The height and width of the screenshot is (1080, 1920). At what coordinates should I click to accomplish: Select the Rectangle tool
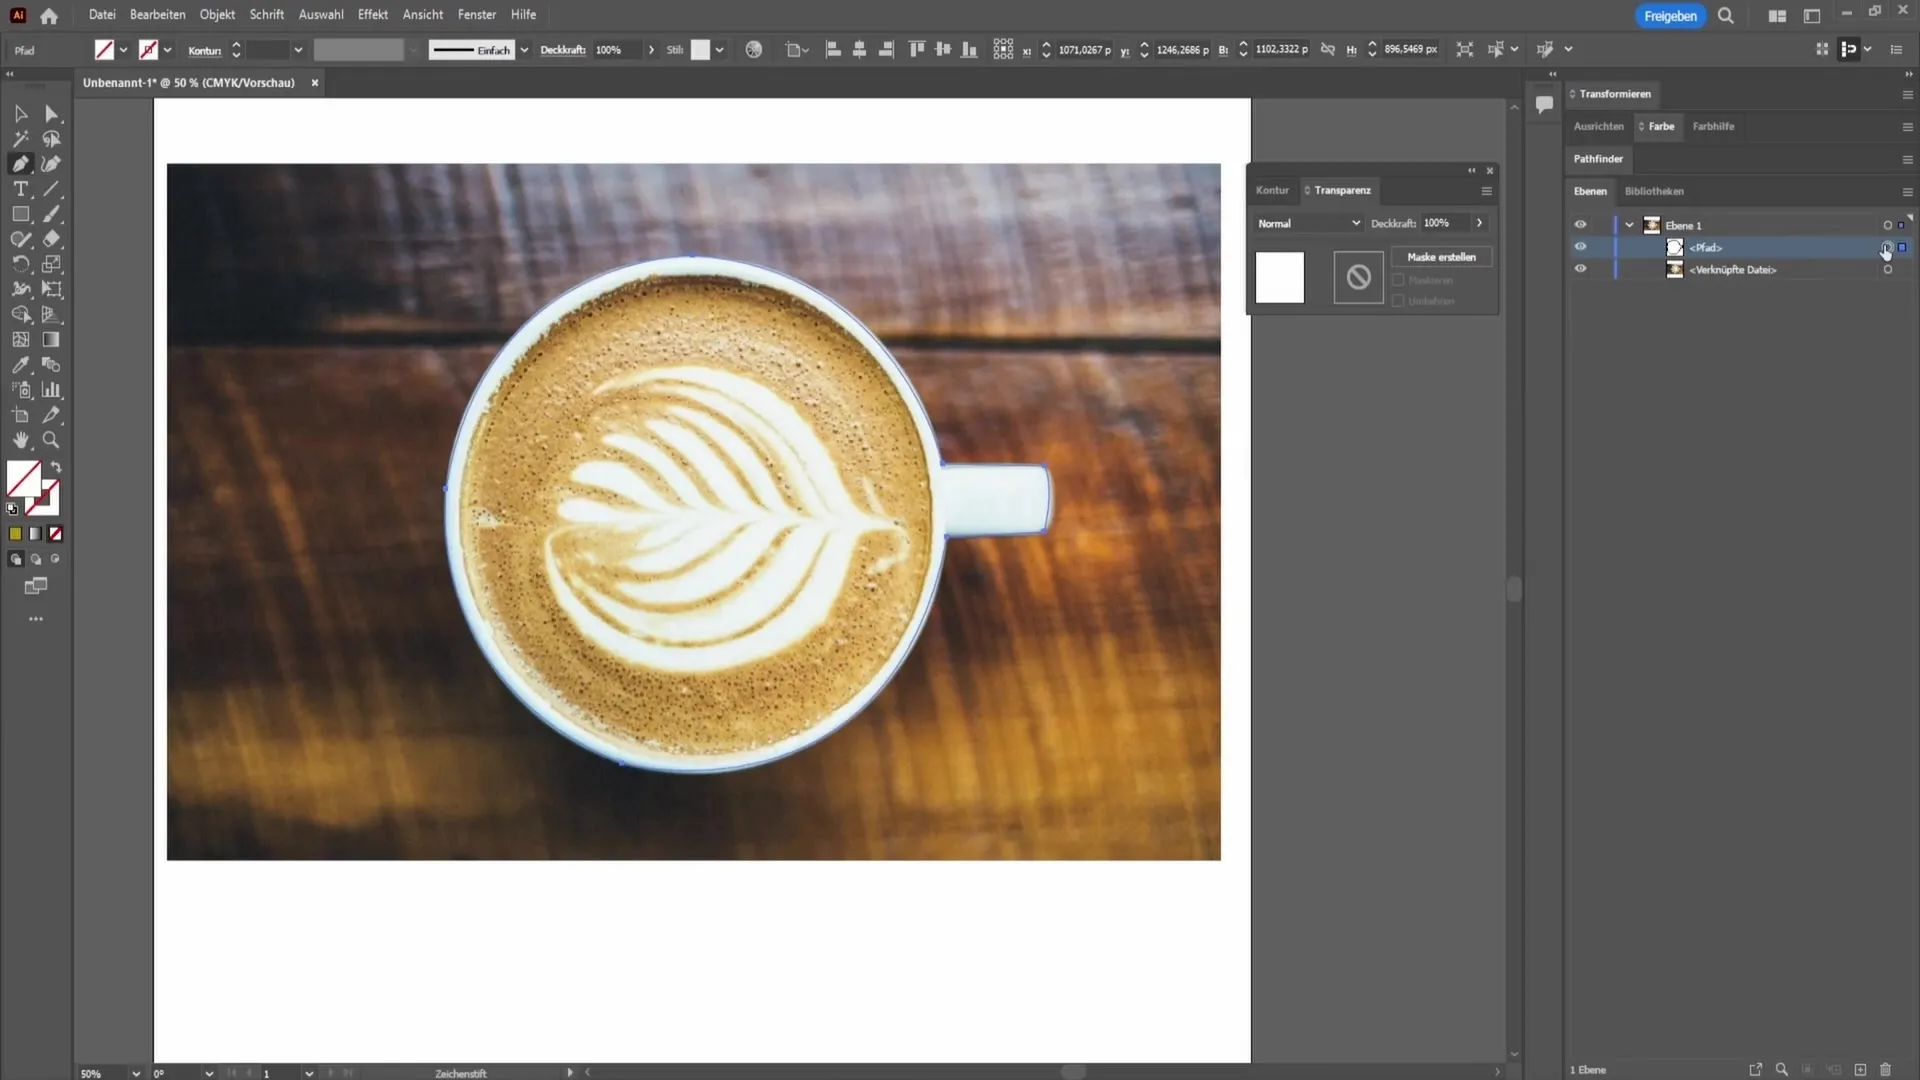coord(20,214)
